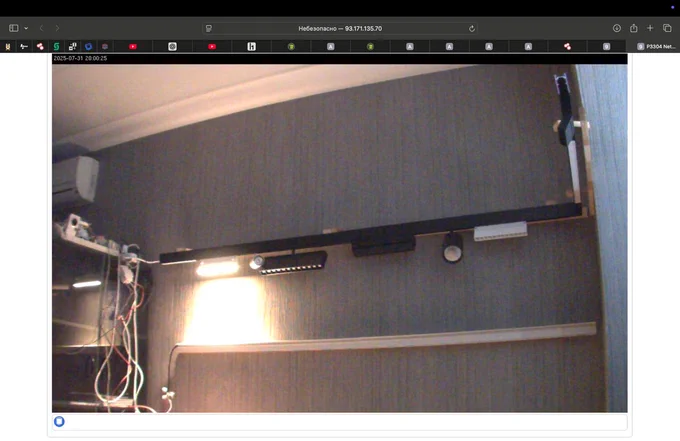Show the tab overview
The width and height of the screenshot is (680, 441).
pos(667,28)
